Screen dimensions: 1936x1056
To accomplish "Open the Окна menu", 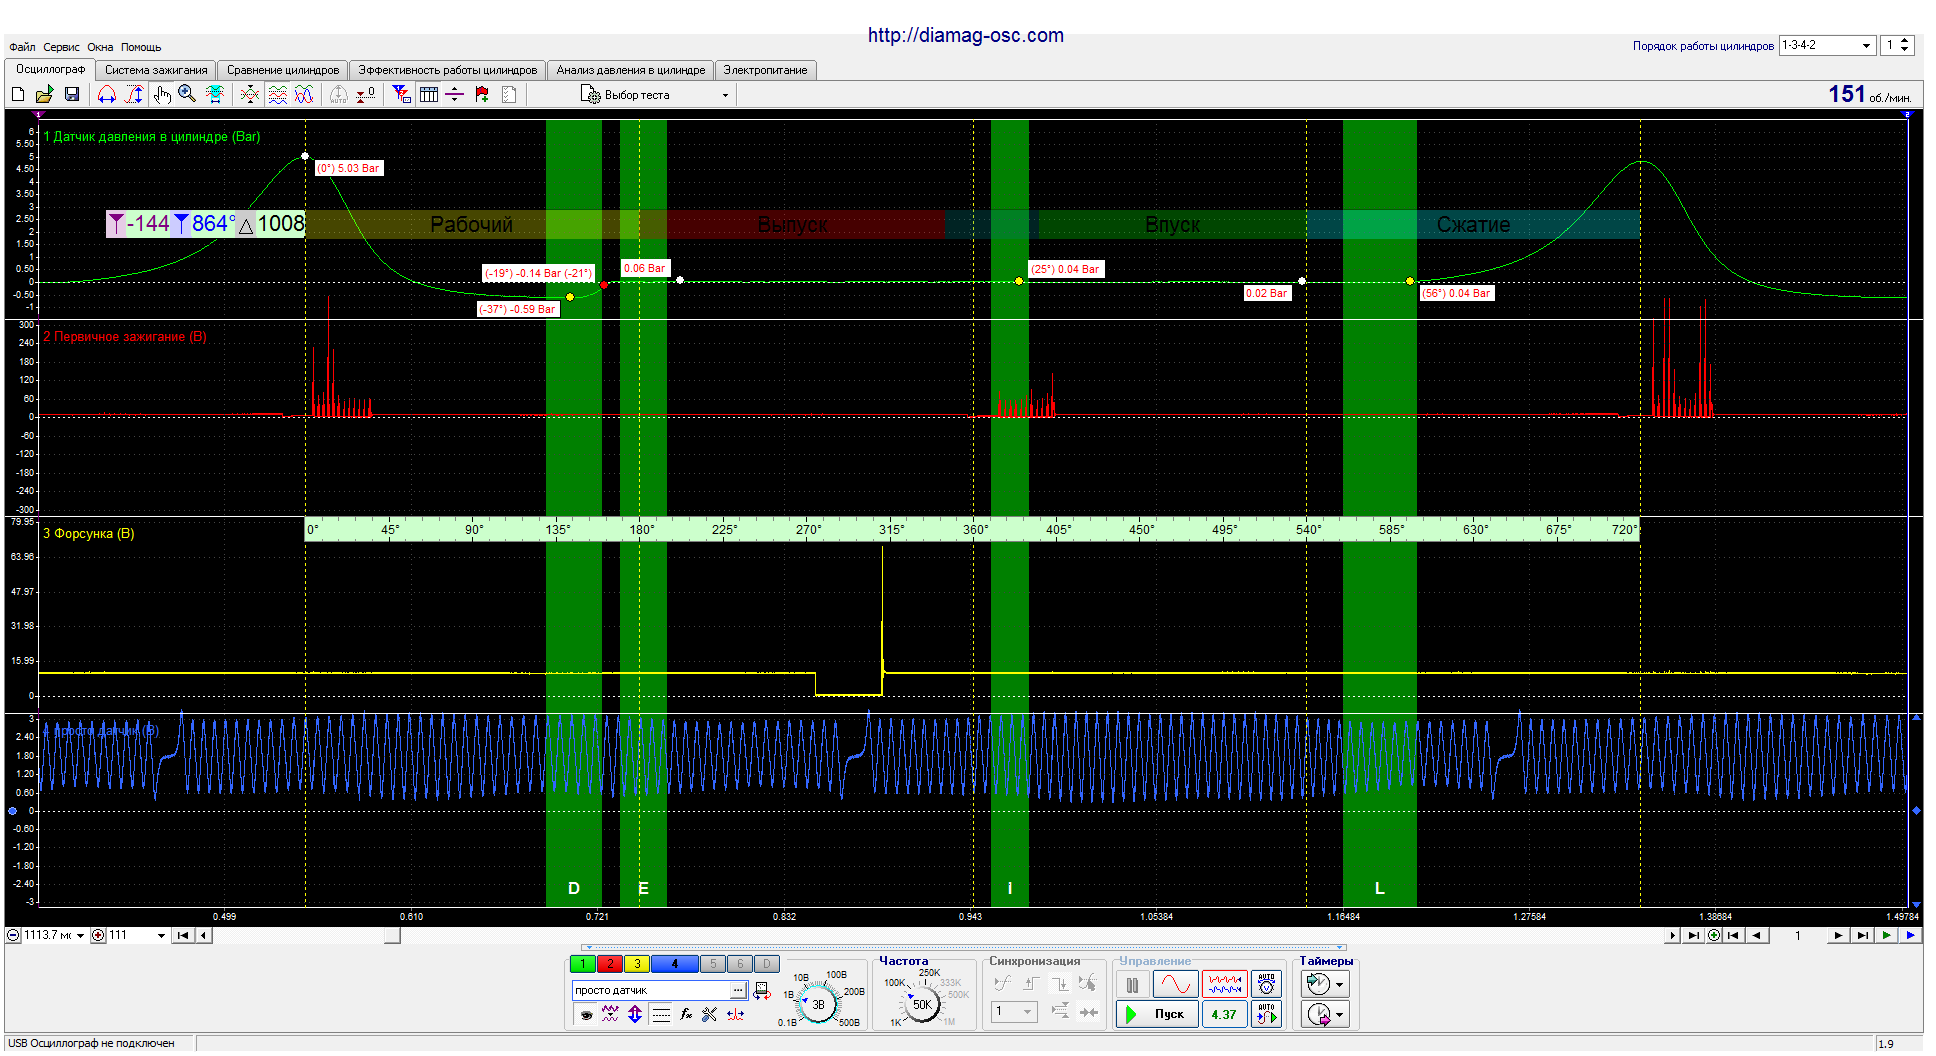I will [x=100, y=47].
